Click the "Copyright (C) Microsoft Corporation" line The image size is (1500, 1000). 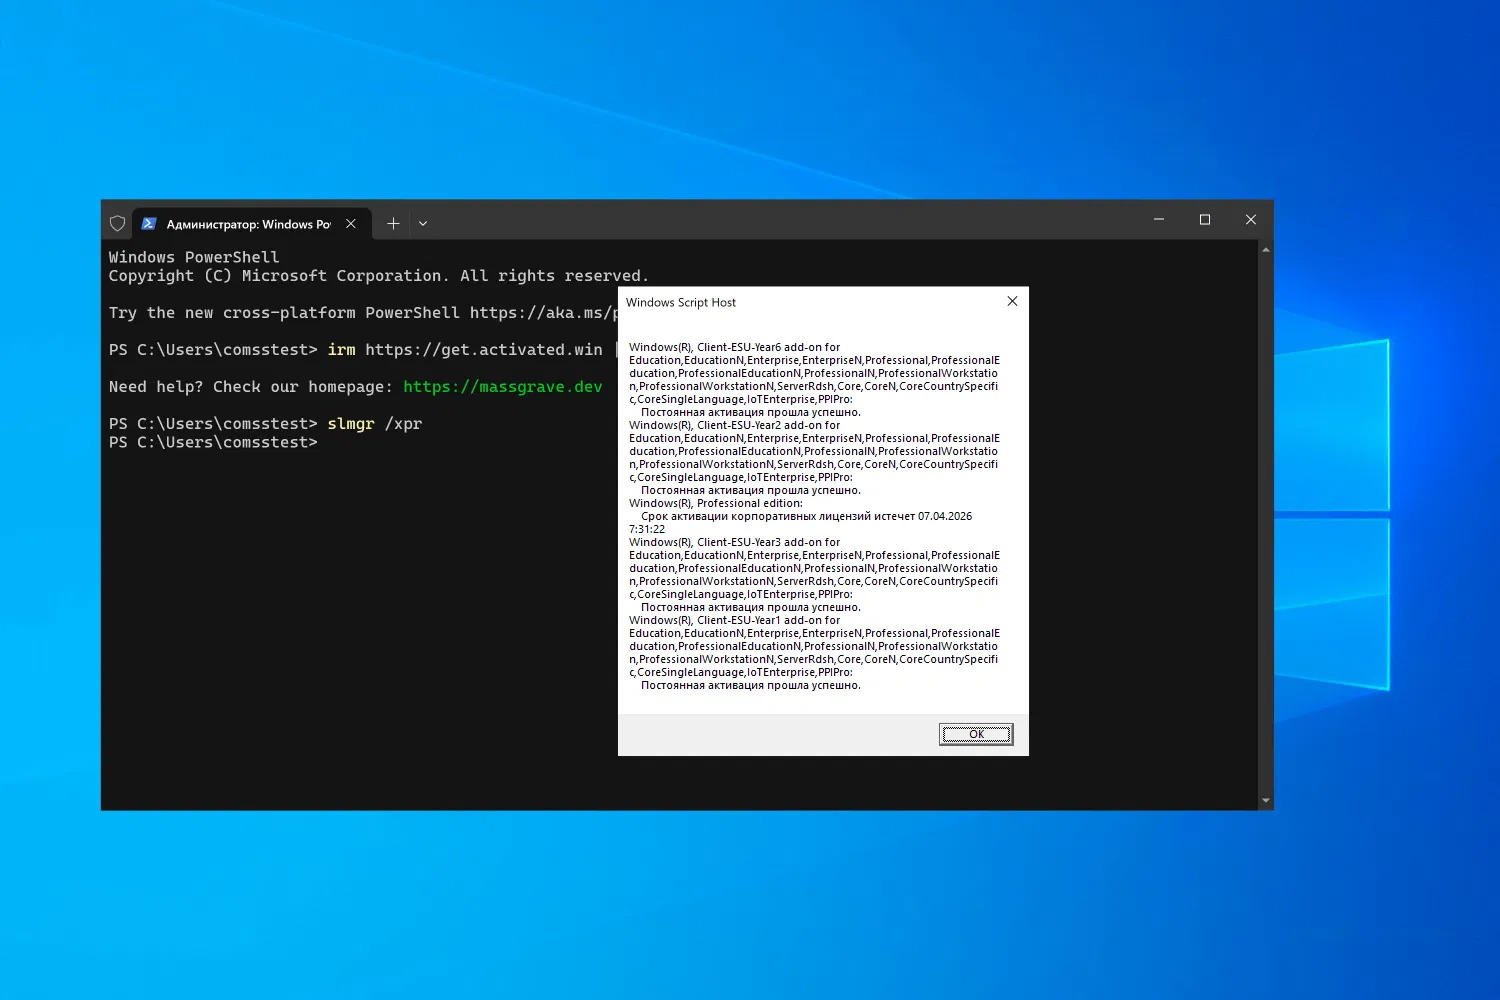(x=379, y=276)
